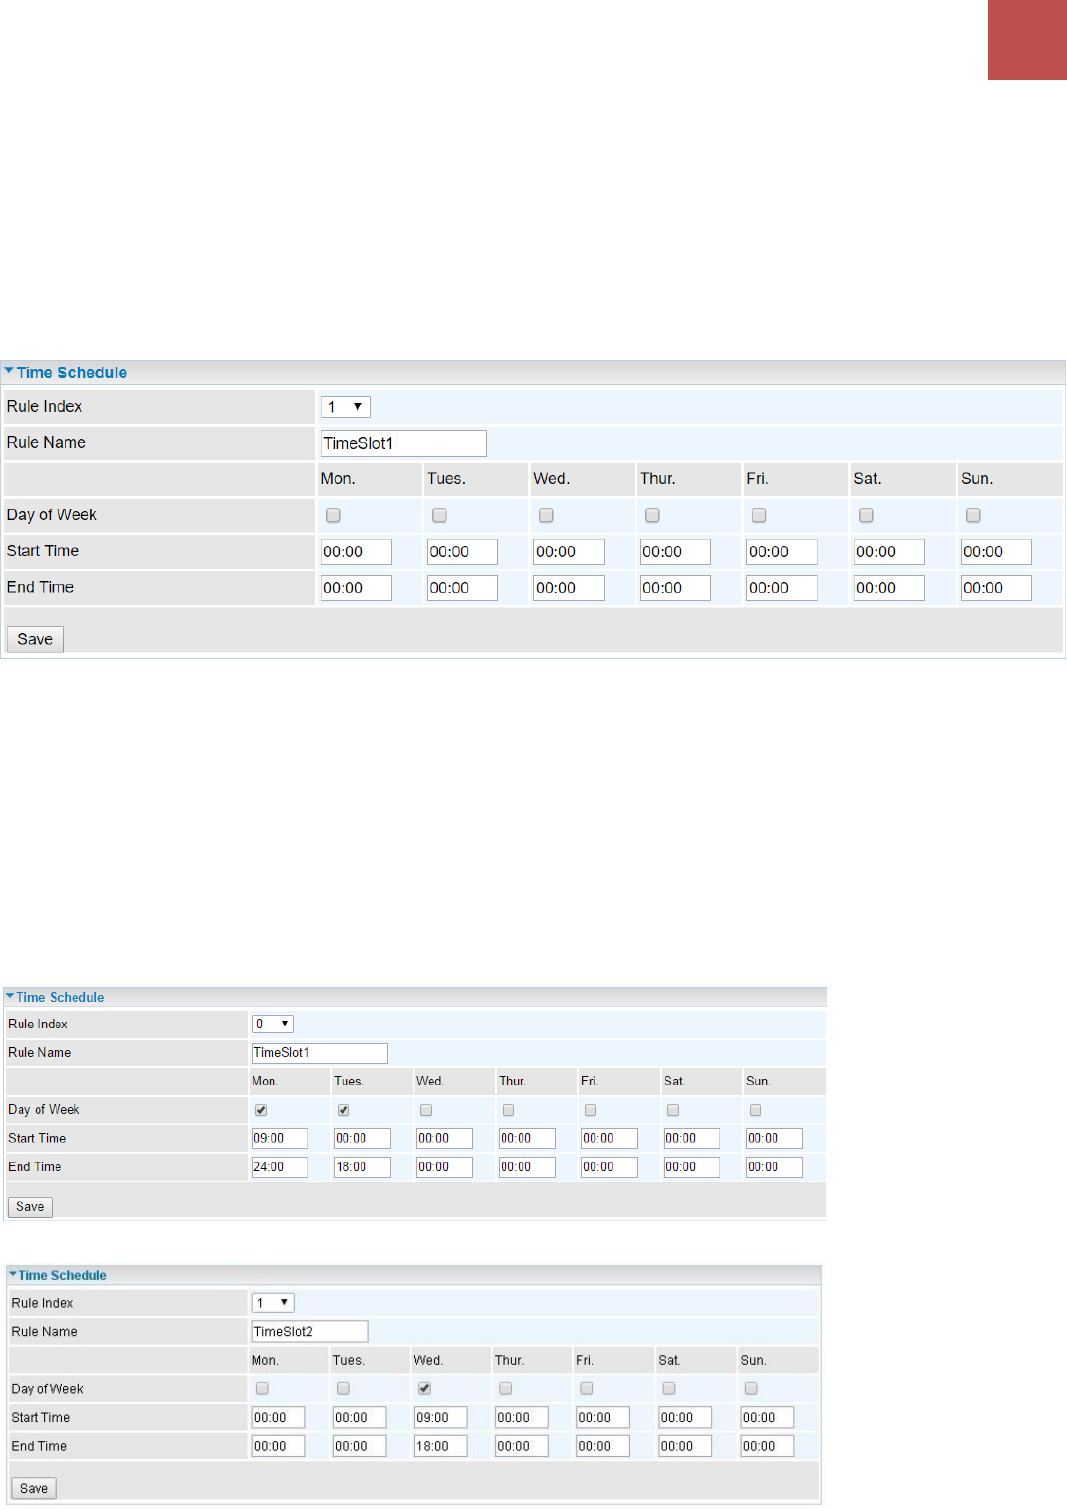Screen dimensions: 1067x1509
Task: Check the Sun. checkbox in the top panel
Action: pyautogui.click(x=973, y=515)
